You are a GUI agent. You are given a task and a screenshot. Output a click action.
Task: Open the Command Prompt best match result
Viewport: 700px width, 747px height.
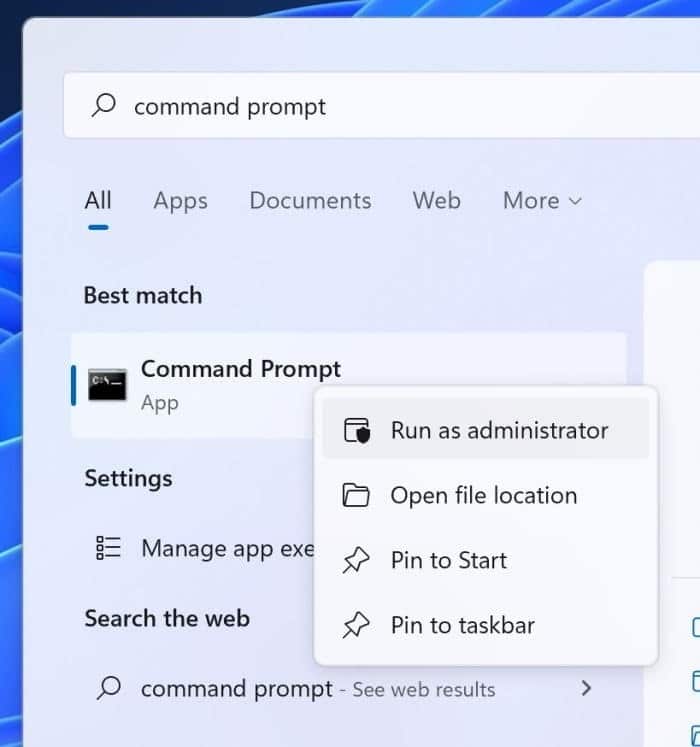pyautogui.click(x=348, y=385)
